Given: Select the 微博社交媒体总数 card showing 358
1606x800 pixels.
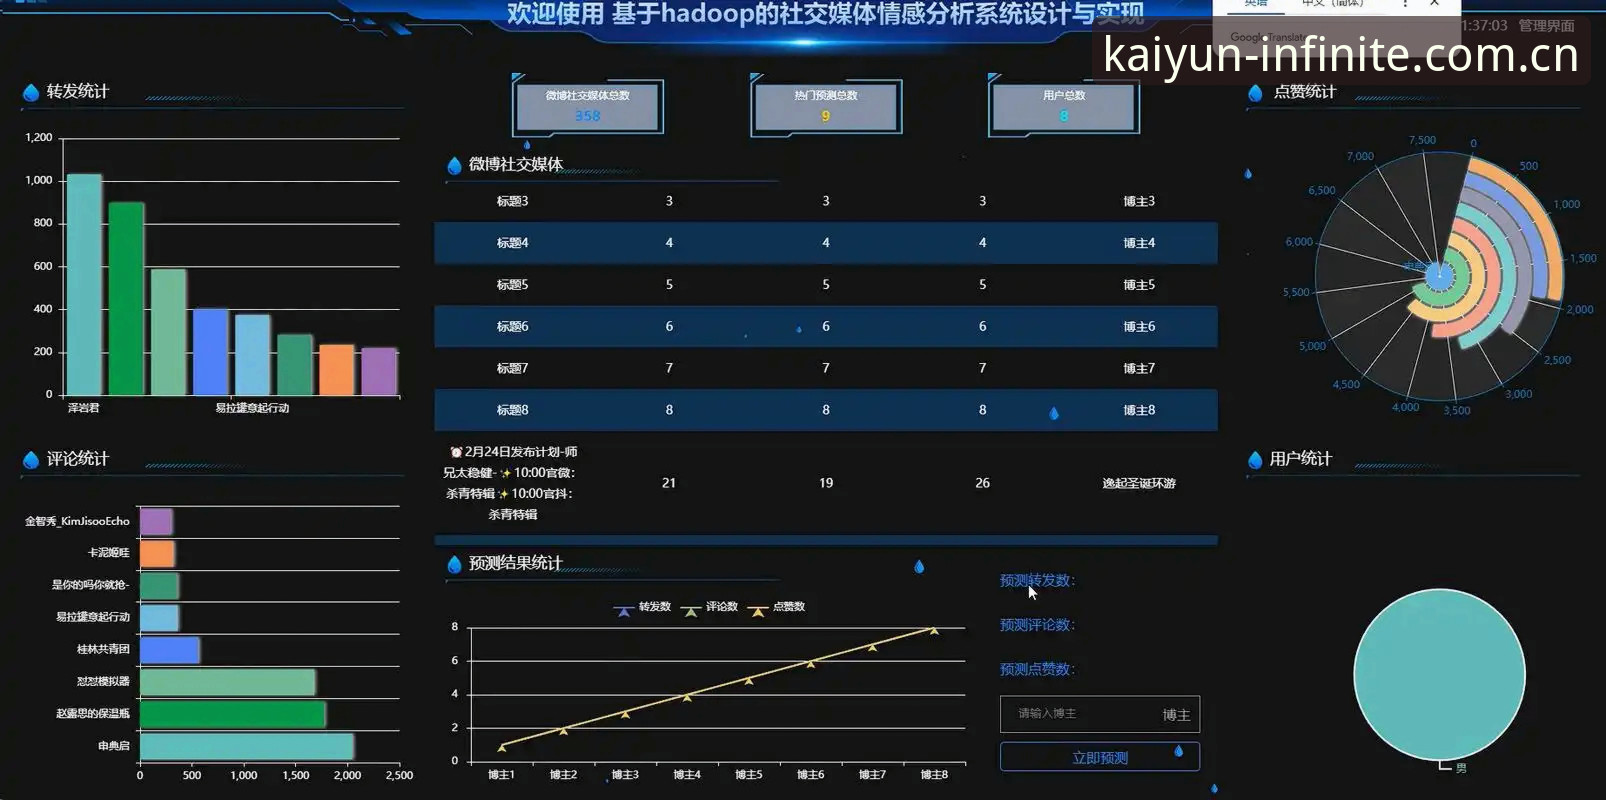Looking at the screenshot, I should 588,107.
